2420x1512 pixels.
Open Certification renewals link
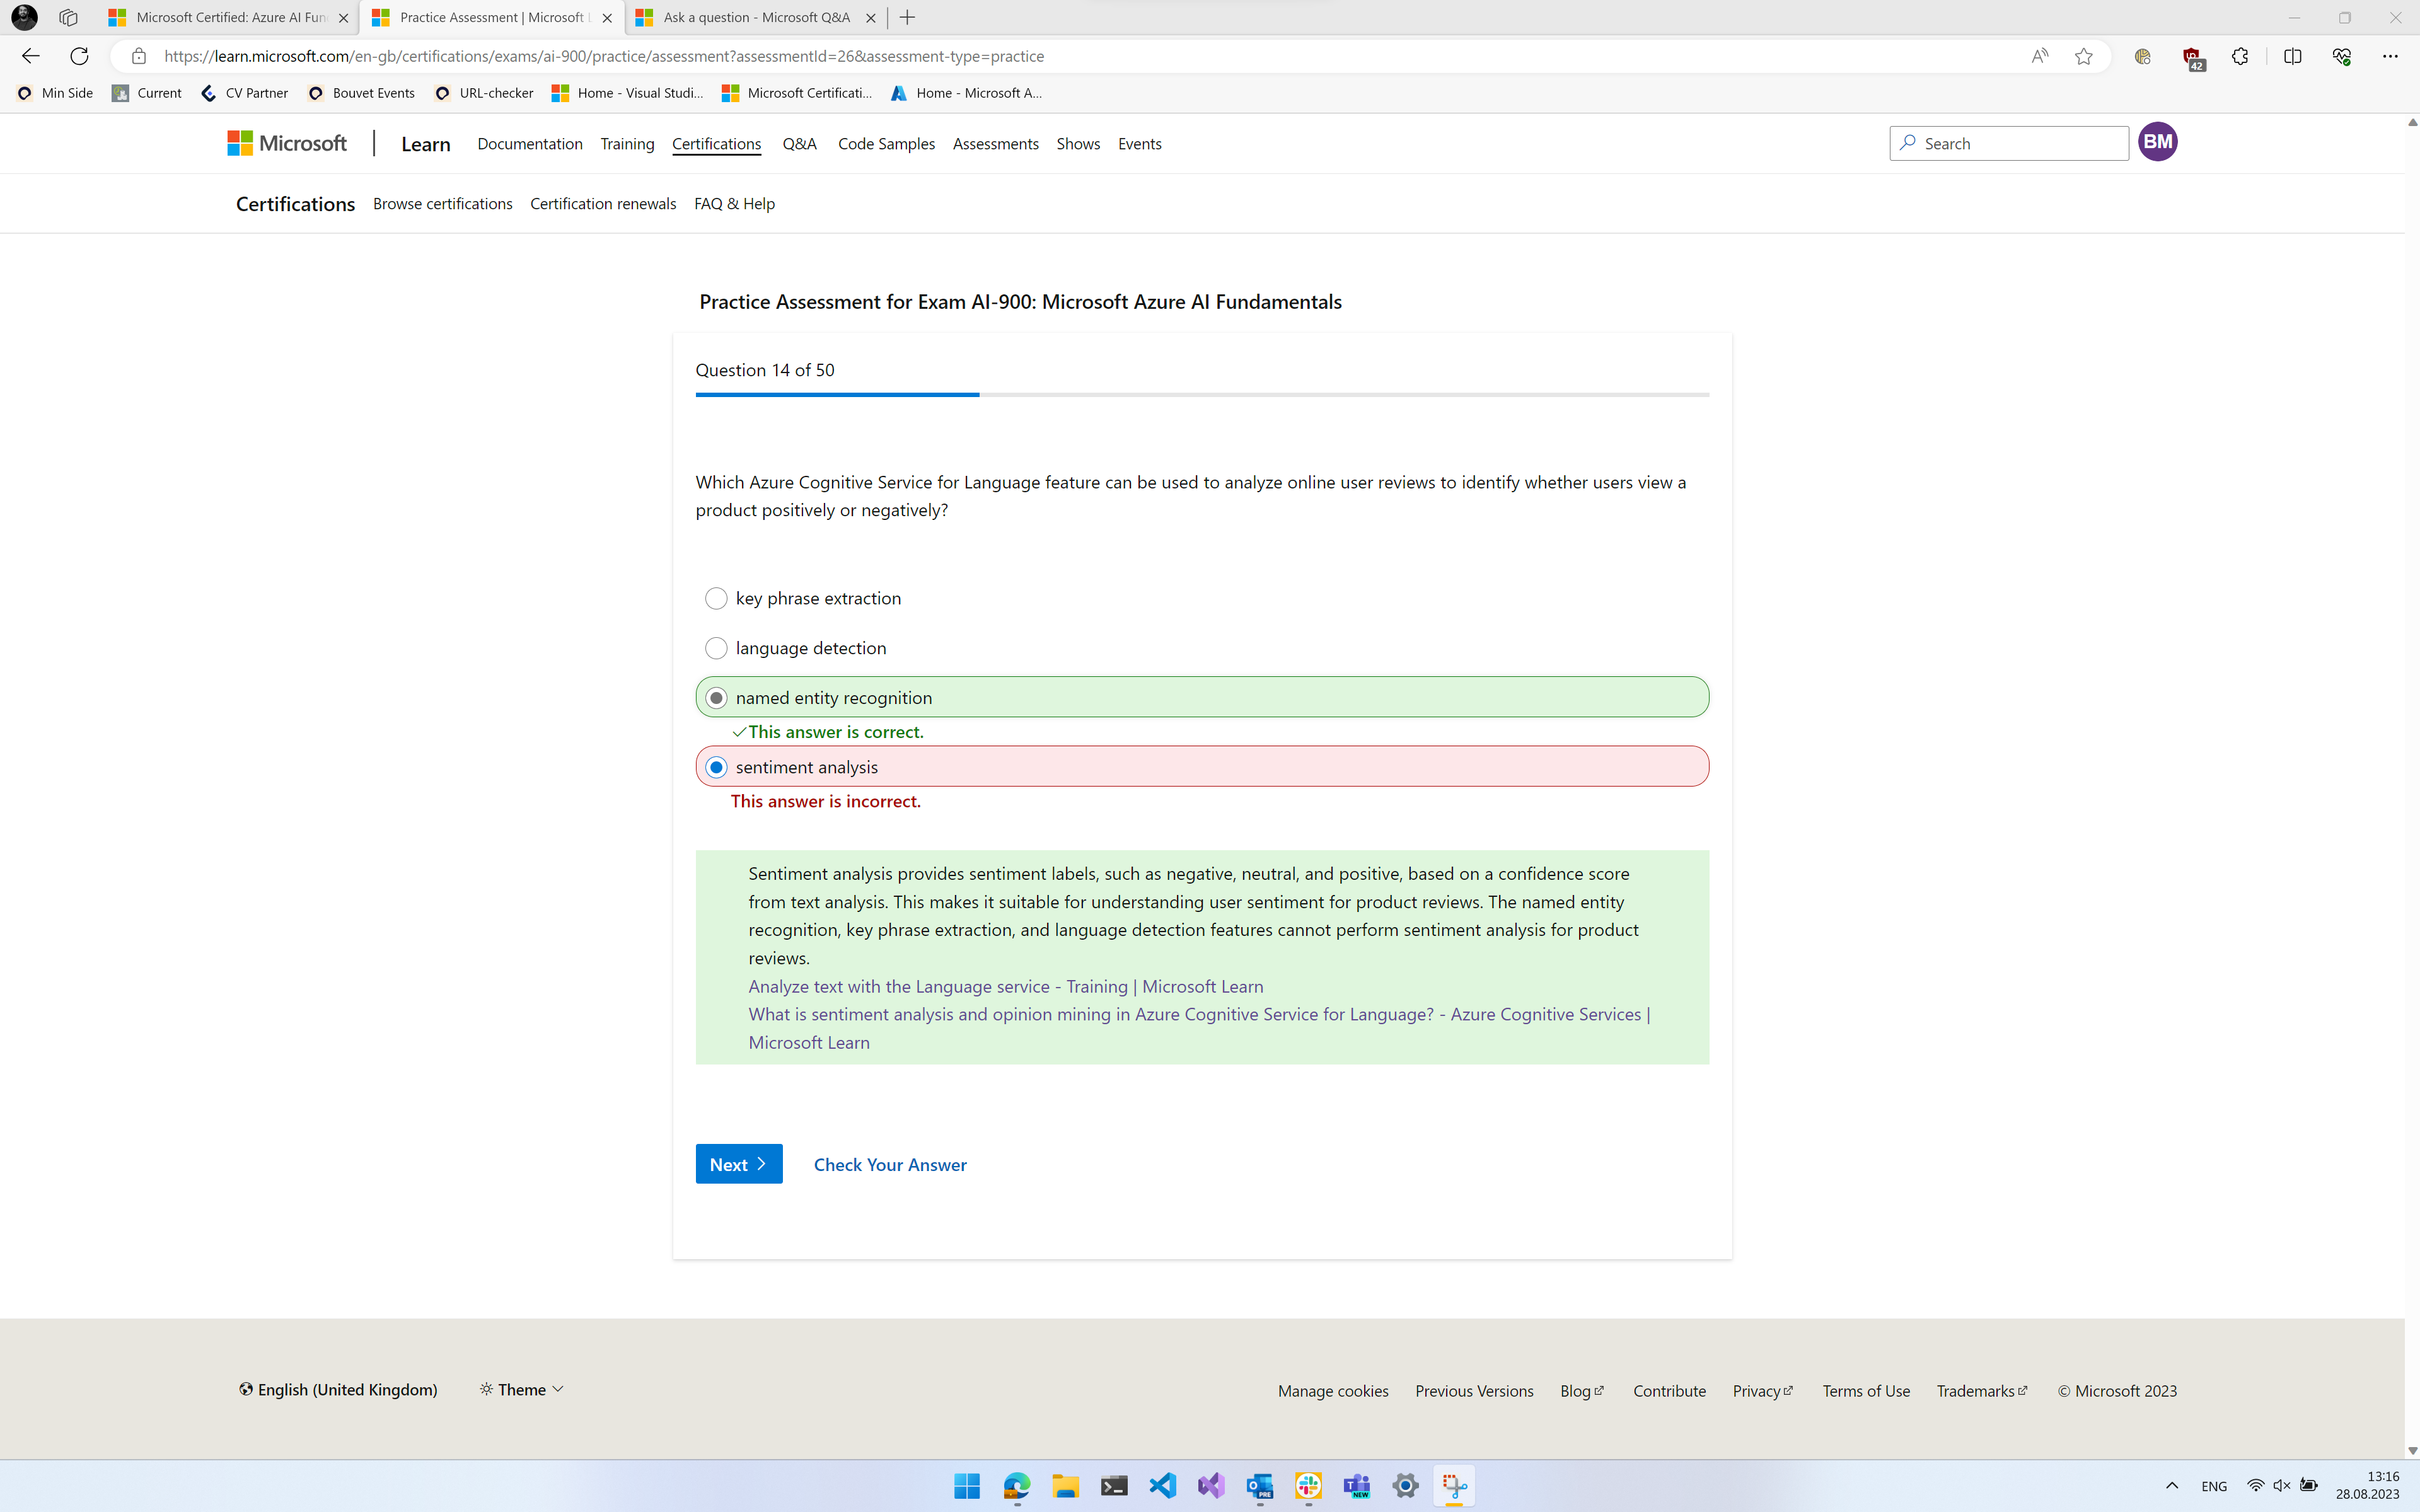point(603,203)
